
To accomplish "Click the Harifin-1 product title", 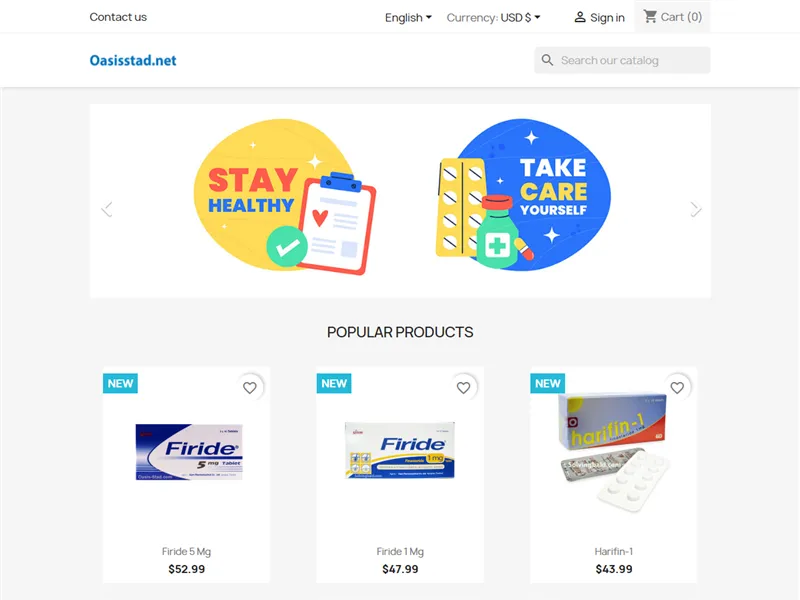I will (614, 552).
